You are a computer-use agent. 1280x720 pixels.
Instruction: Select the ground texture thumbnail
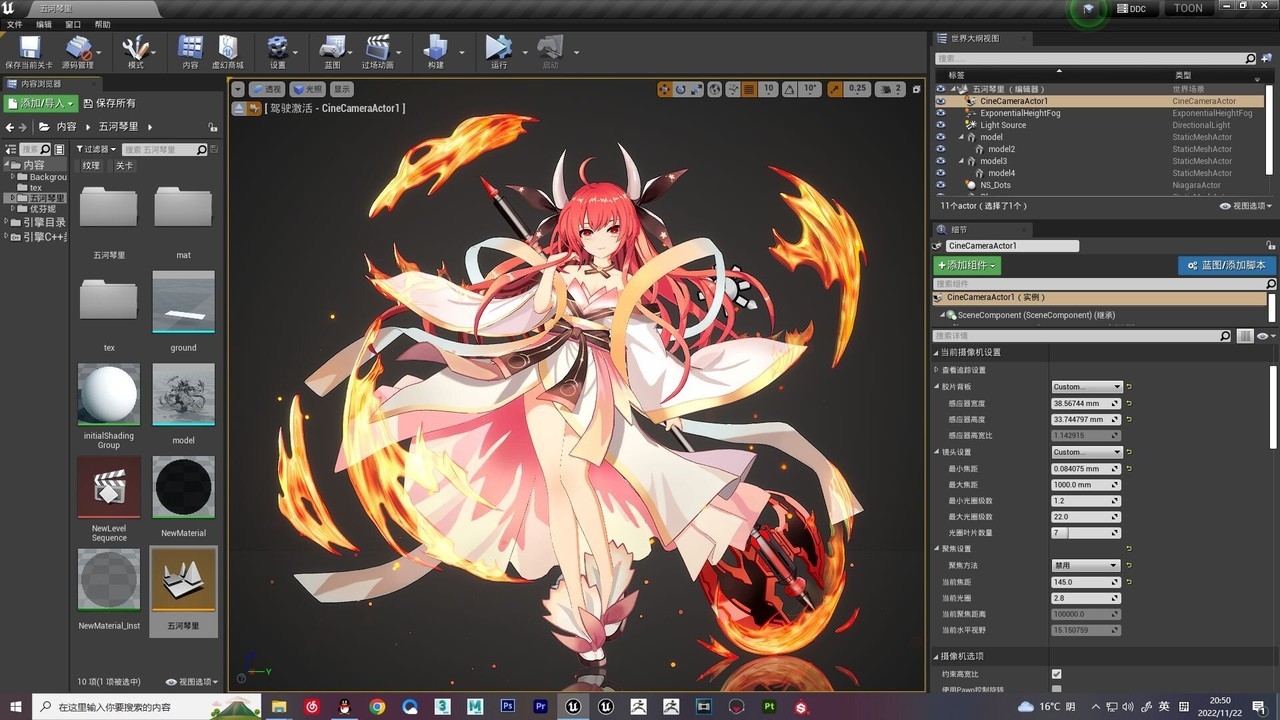pos(183,302)
